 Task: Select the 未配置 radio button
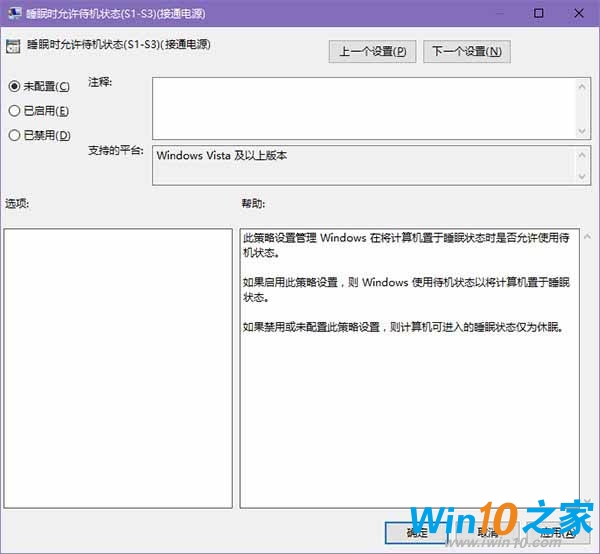click(15, 86)
